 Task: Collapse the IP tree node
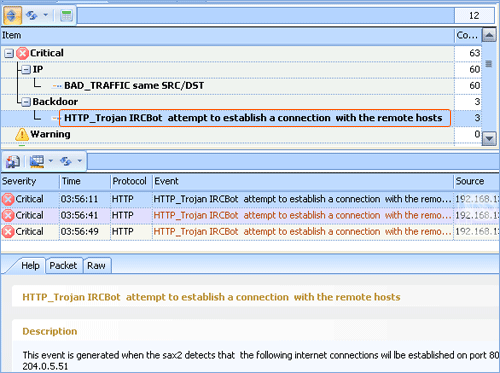tap(26, 70)
